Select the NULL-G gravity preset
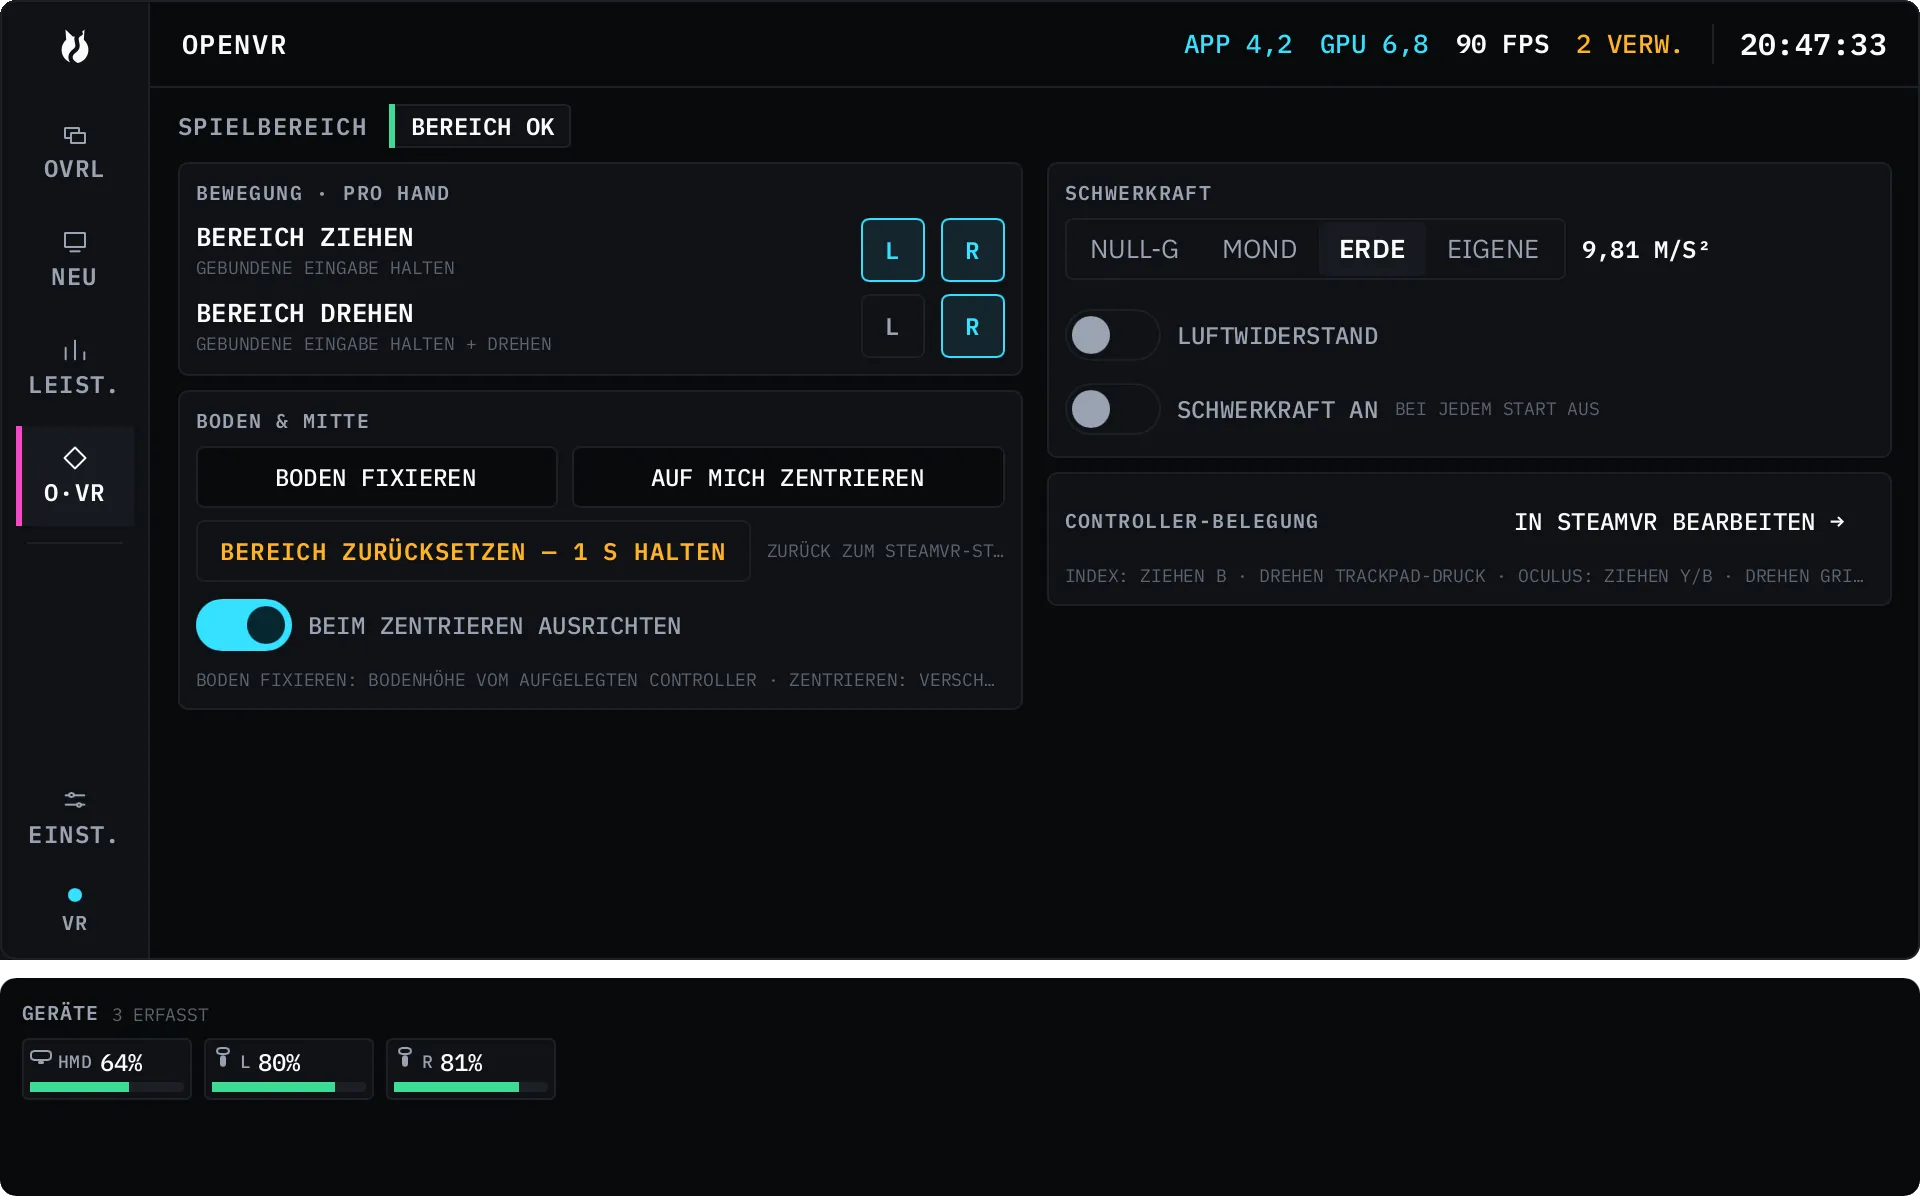1920x1196 pixels. (1134, 249)
